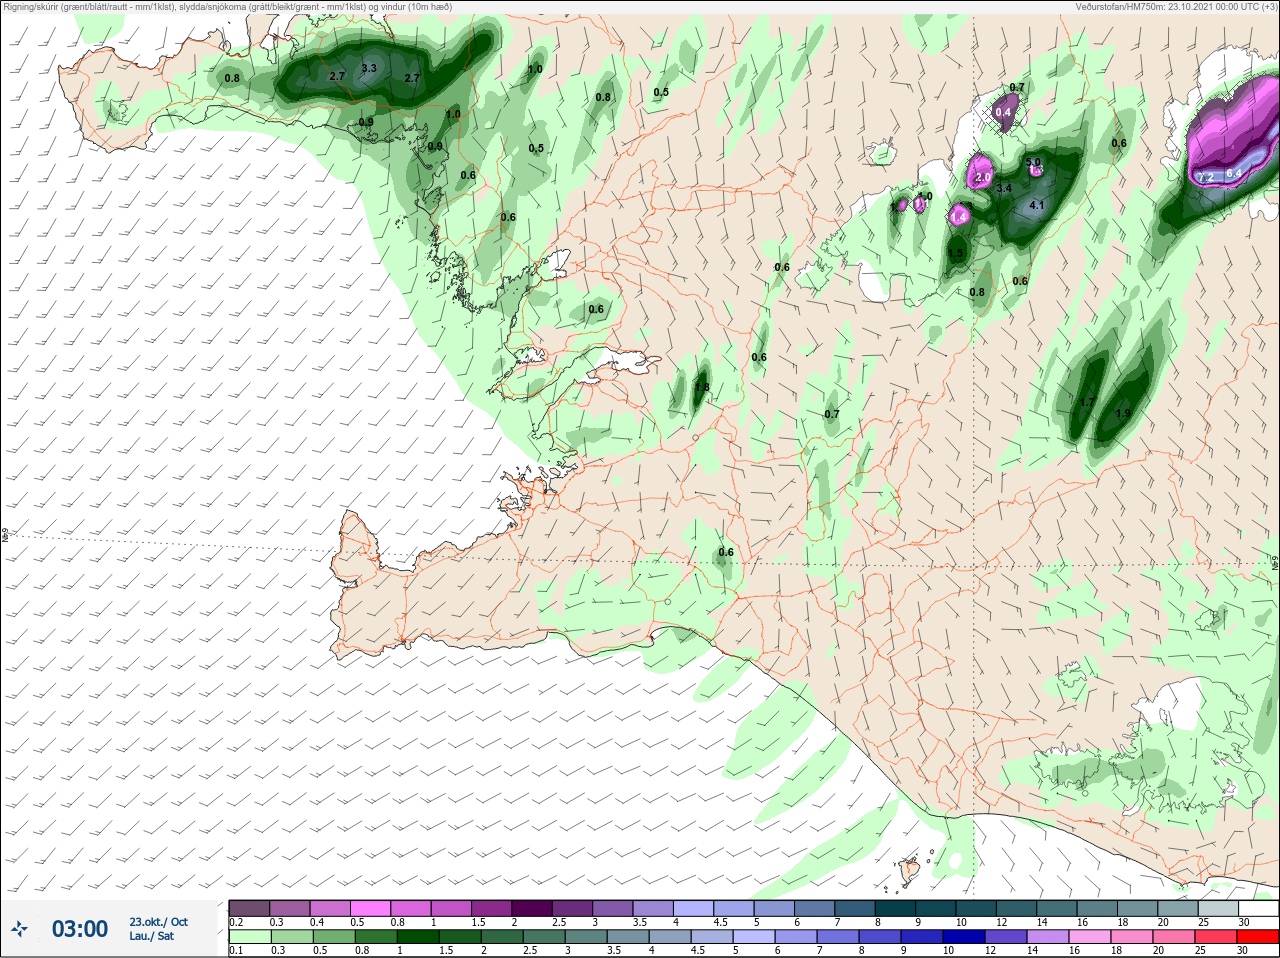This screenshot has width=1280, height=958.
Task: Click the 1.7 precipitation value on the map
Action: (1088, 402)
